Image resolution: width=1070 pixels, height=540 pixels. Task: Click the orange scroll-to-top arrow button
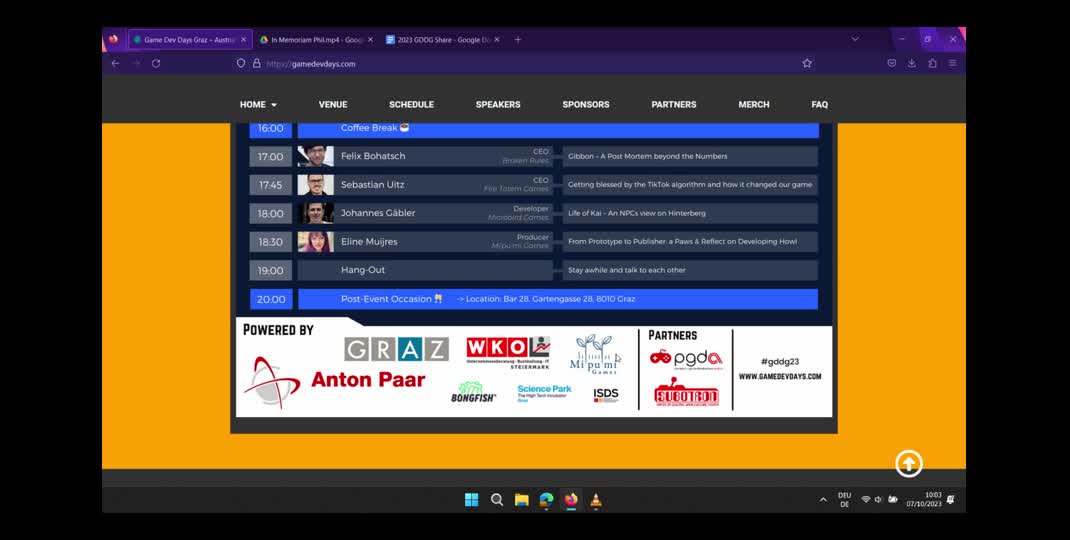click(909, 464)
